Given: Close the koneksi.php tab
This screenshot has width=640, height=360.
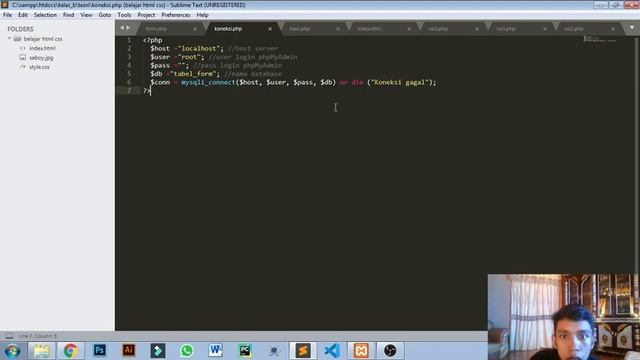Looking at the screenshot, I should click(x=270, y=29).
